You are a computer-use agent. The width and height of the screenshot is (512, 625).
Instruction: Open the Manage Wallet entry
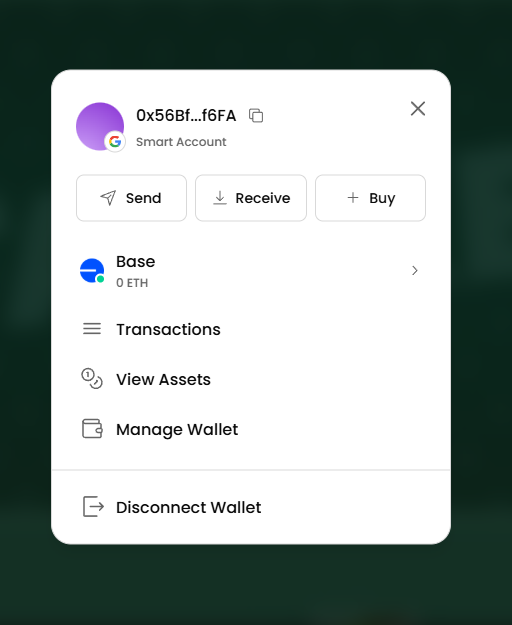click(x=251, y=429)
